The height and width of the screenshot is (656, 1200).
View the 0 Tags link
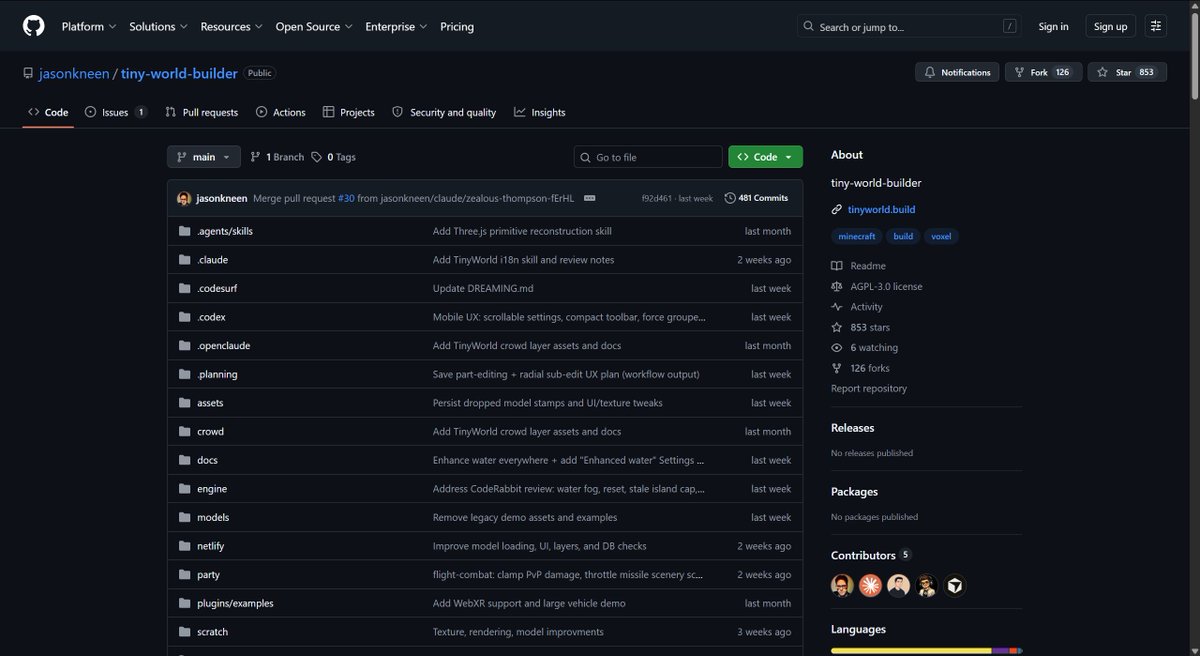tap(333, 157)
